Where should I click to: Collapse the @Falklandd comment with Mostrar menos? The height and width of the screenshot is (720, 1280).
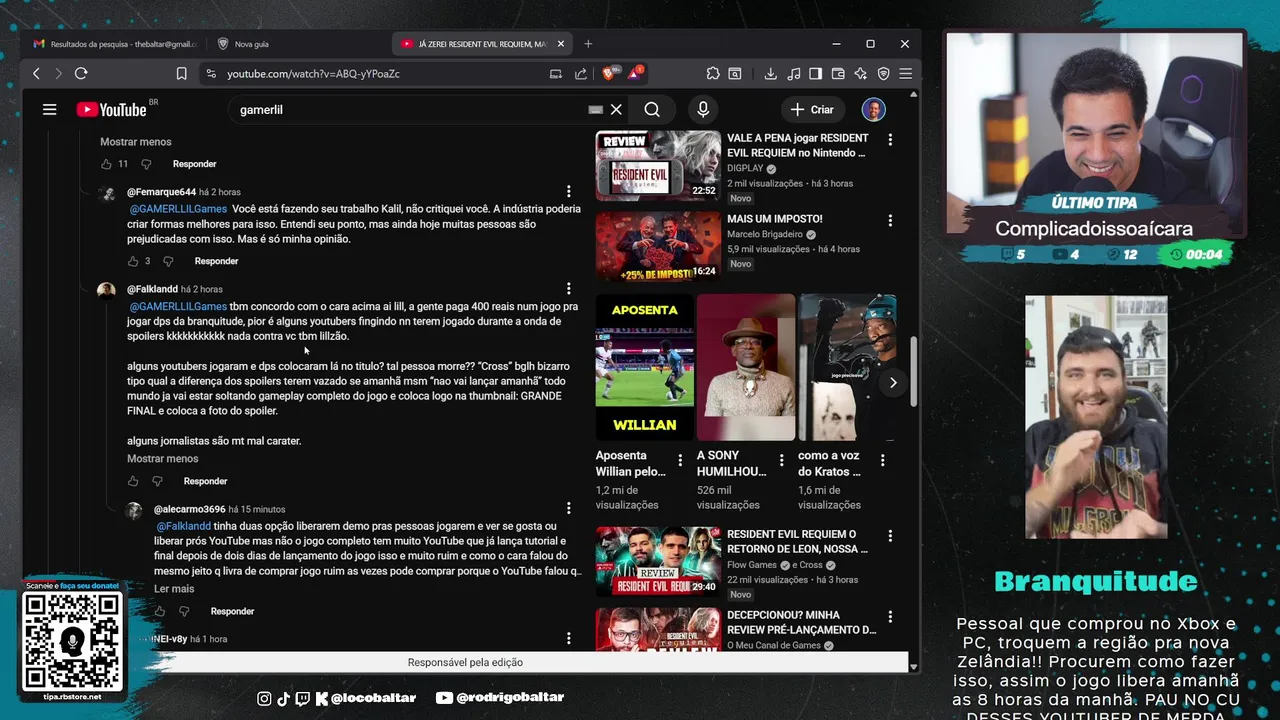pos(163,459)
